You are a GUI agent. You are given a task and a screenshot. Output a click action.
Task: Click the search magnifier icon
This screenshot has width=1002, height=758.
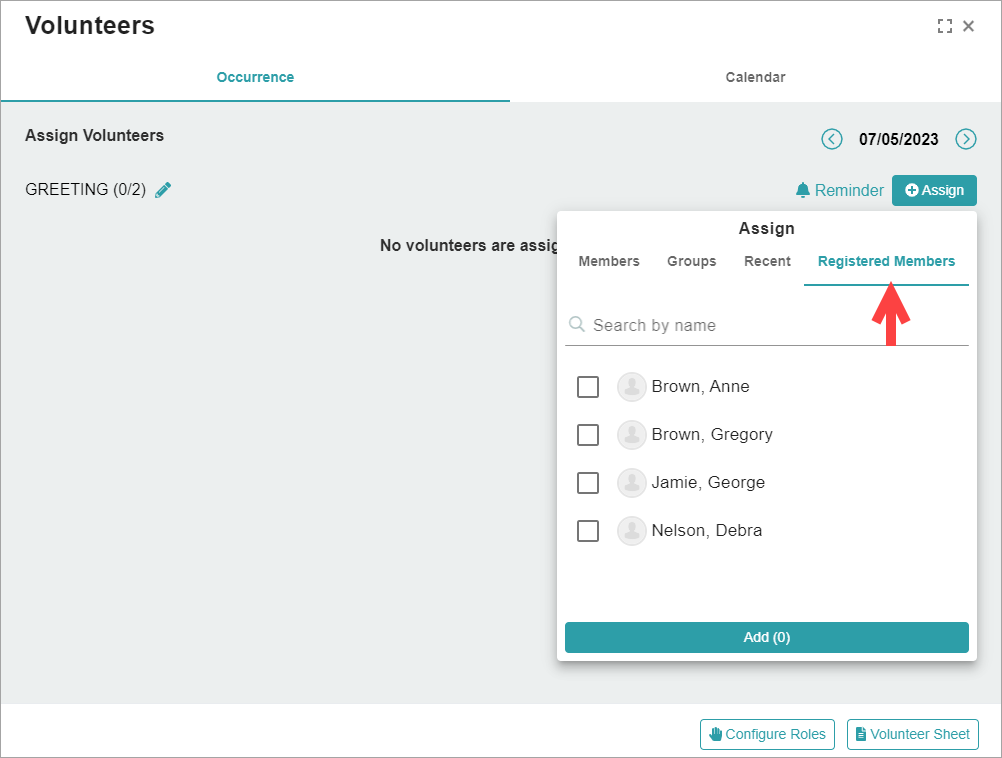click(x=576, y=324)
